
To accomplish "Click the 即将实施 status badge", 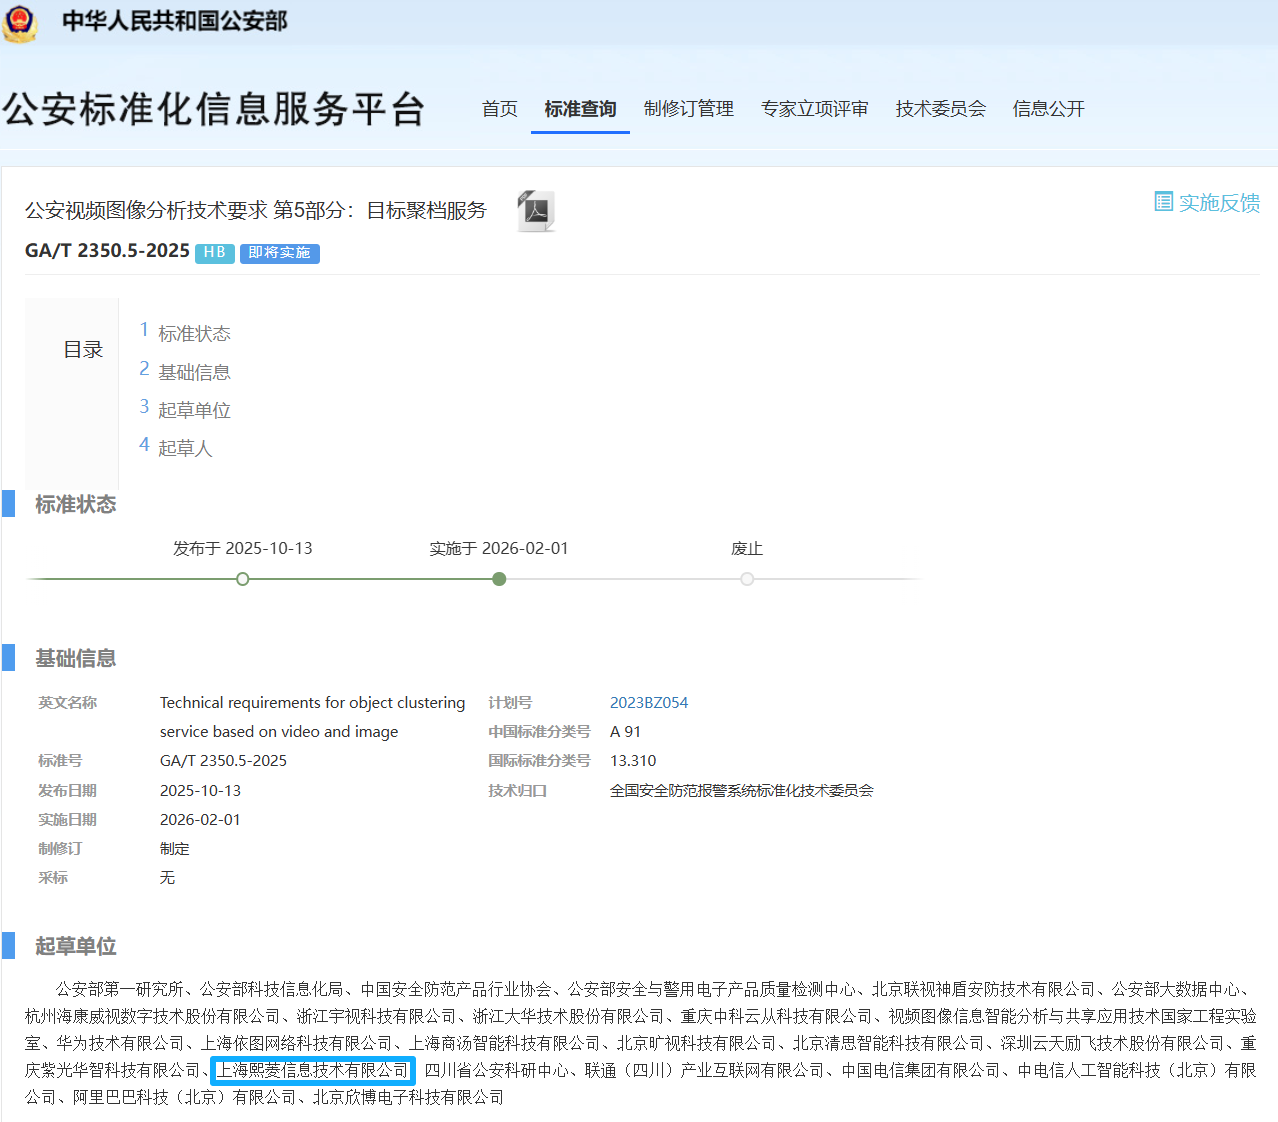I will click(x=279, y=253).
